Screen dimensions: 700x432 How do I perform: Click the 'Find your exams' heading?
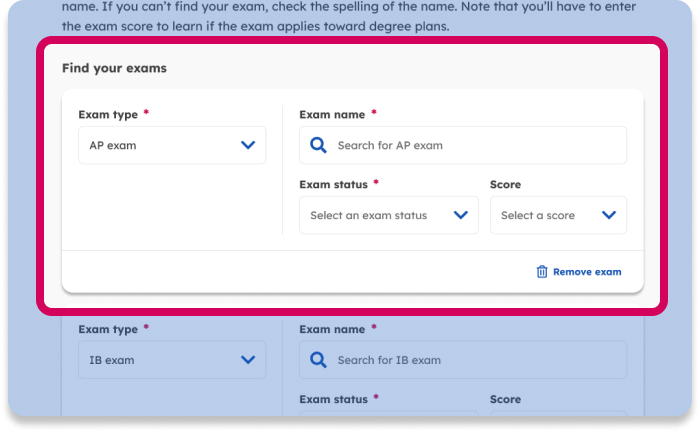114,68
